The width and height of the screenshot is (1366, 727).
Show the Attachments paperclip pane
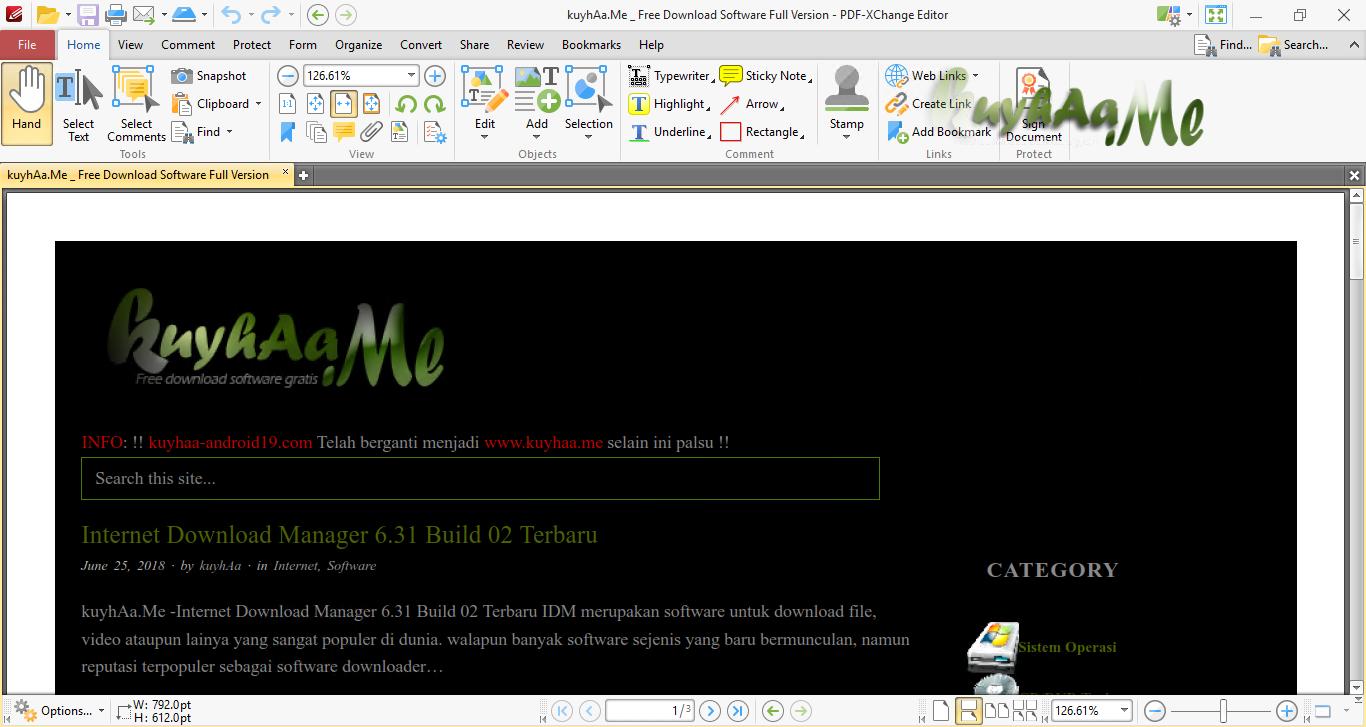[x=371, y=132]
